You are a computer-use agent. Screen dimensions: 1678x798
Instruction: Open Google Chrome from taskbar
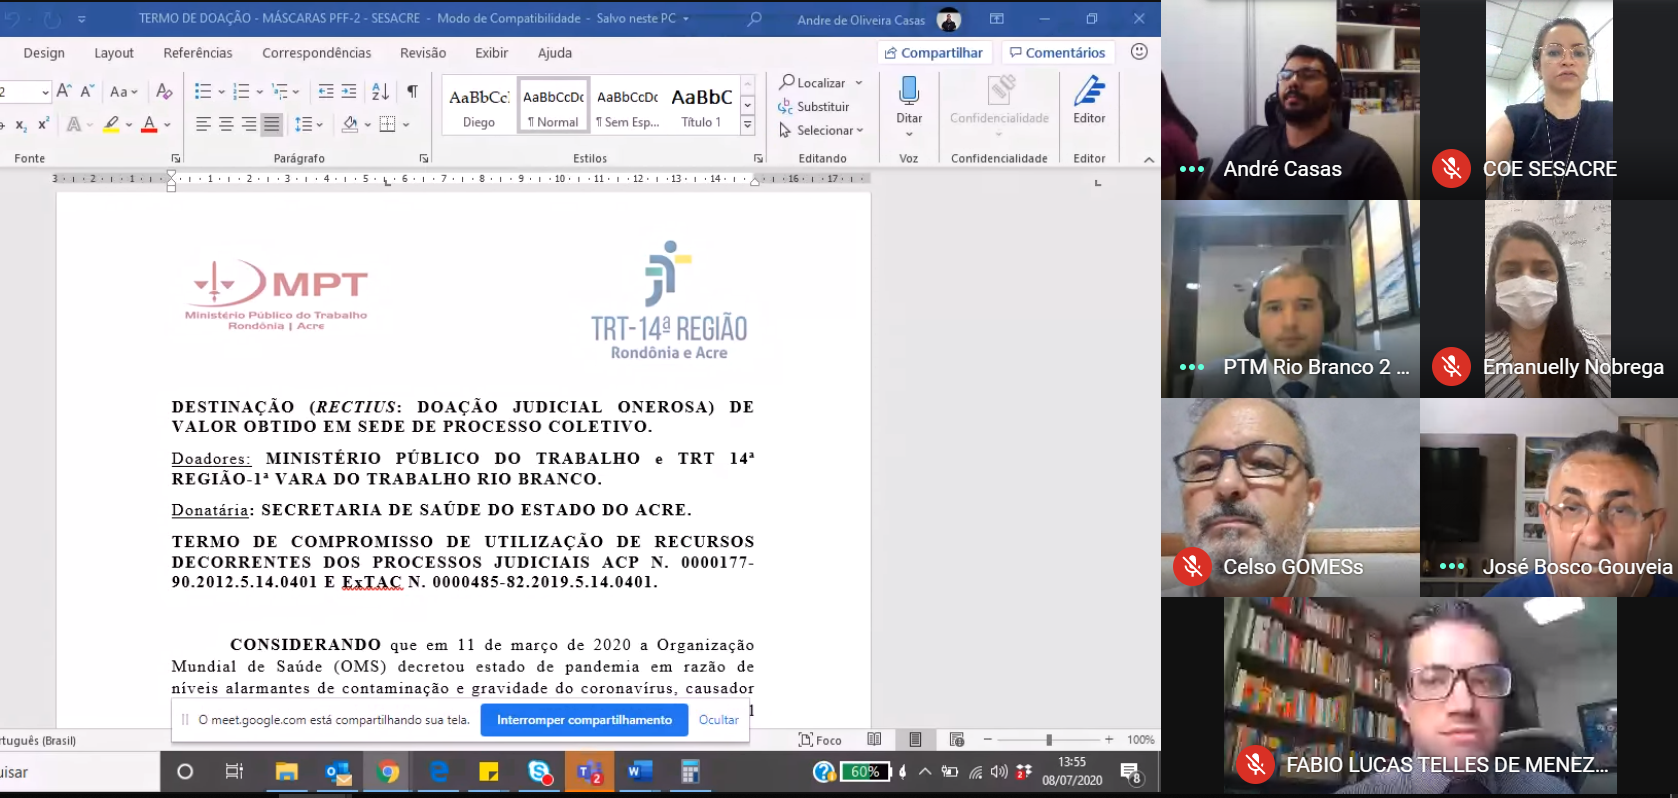[x=388, y=772]
